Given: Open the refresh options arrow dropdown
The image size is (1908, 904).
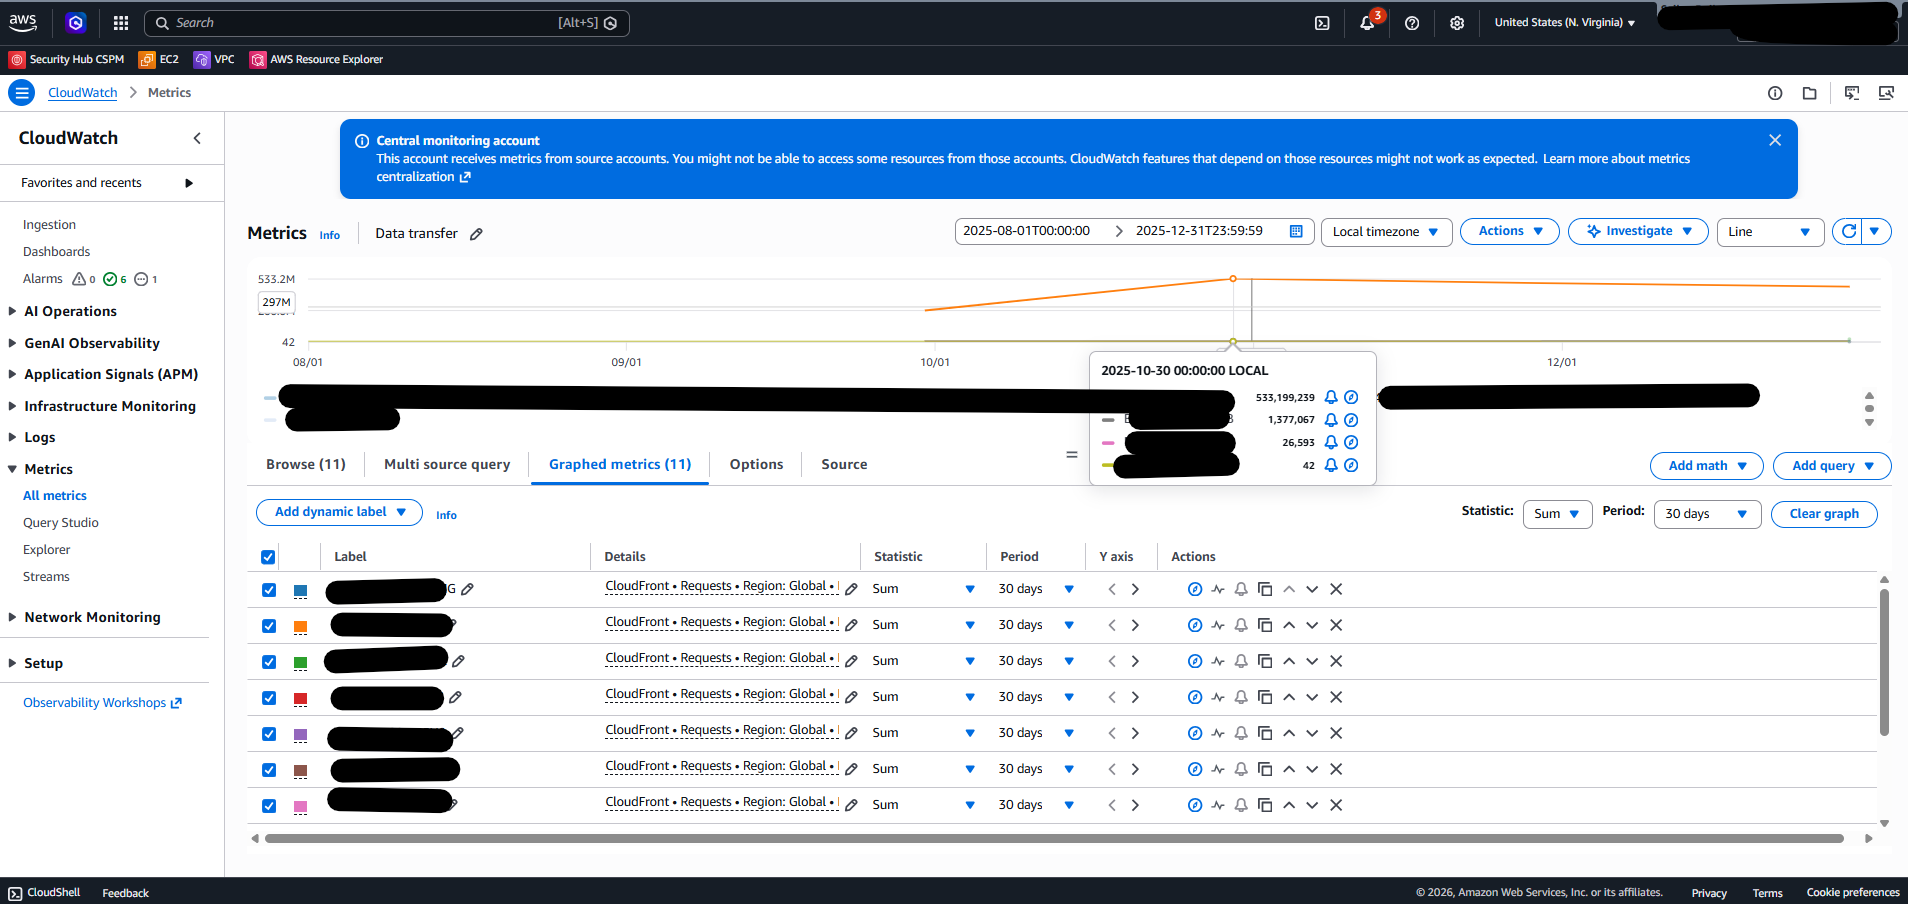Looking at the screenshot, I should click(1875, 231).
